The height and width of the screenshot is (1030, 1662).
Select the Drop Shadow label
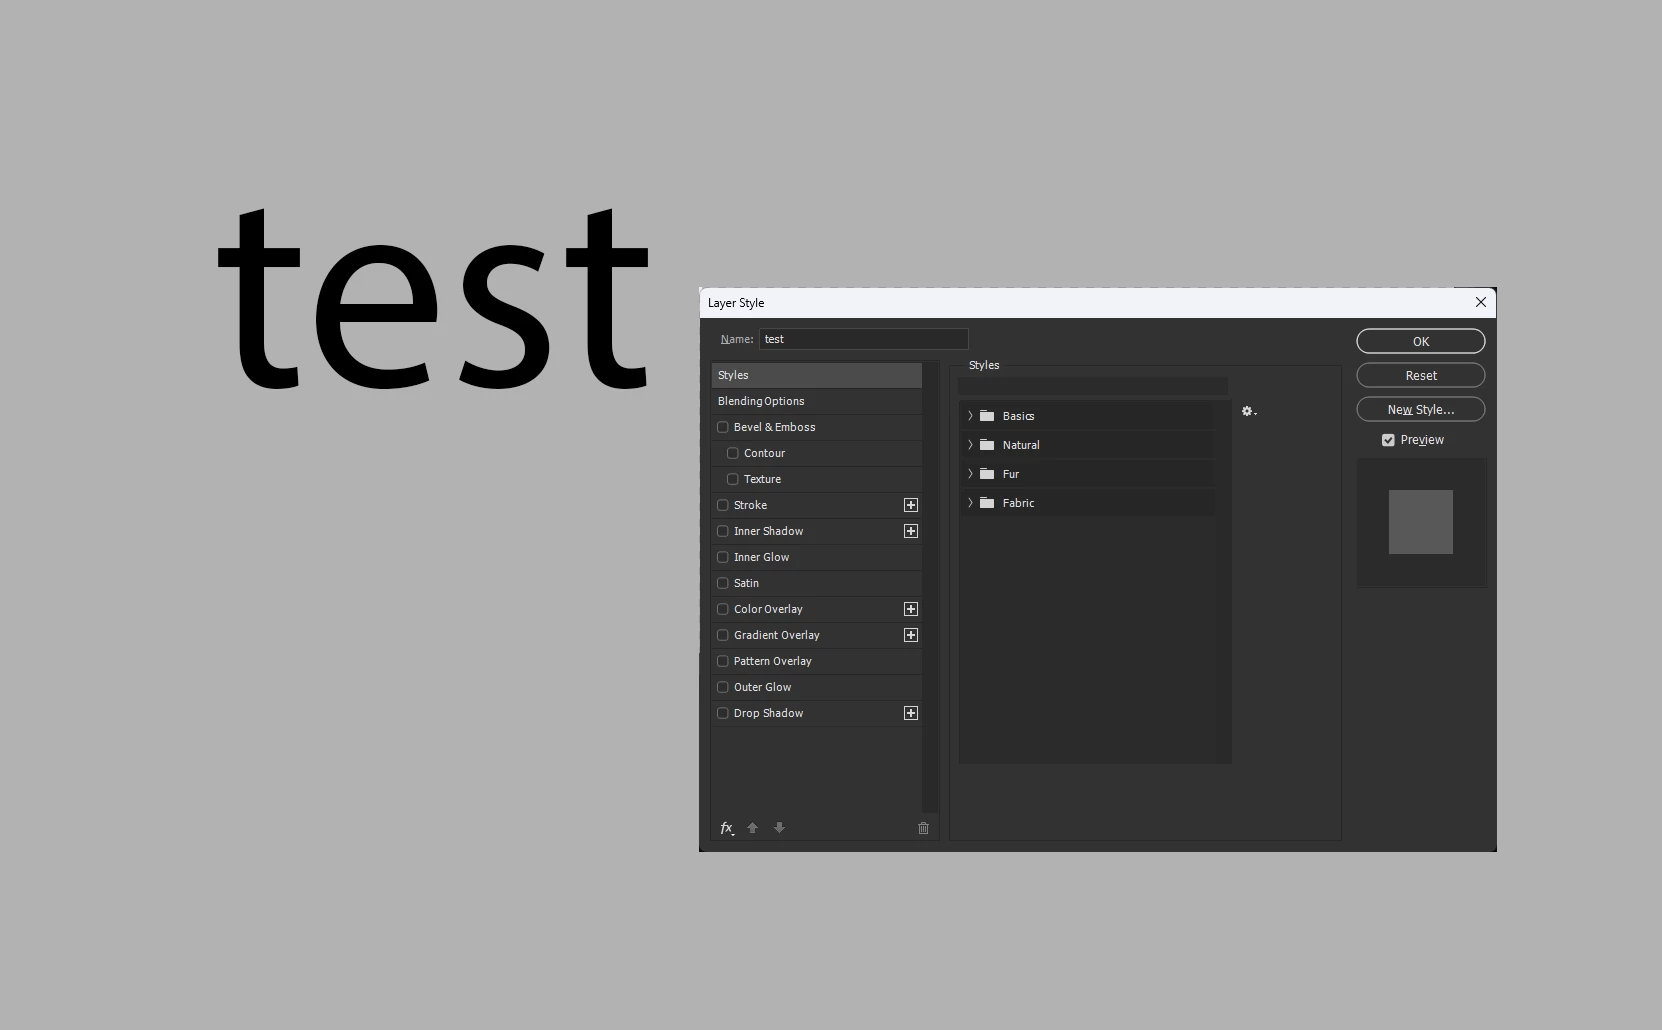tap(768, 713)
